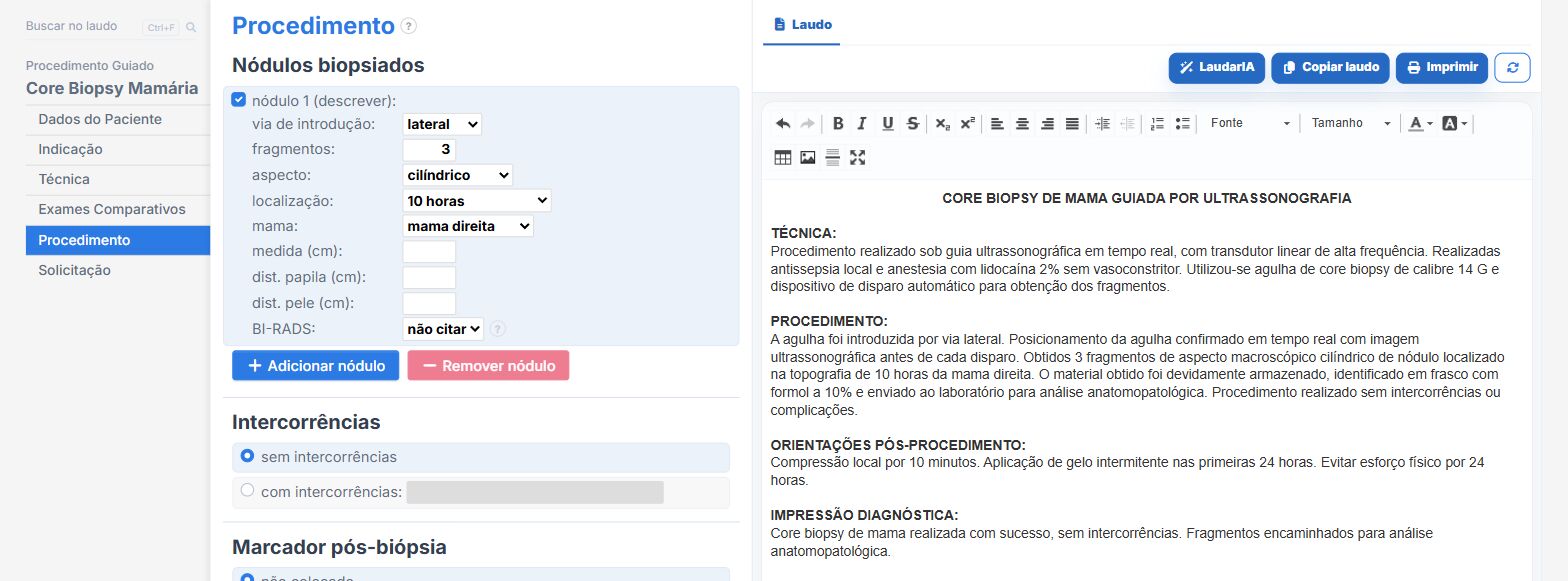Viewport: 1568px width, 581px height.
Task: Click the Remover nódulo button
Action: coord(489,366)
